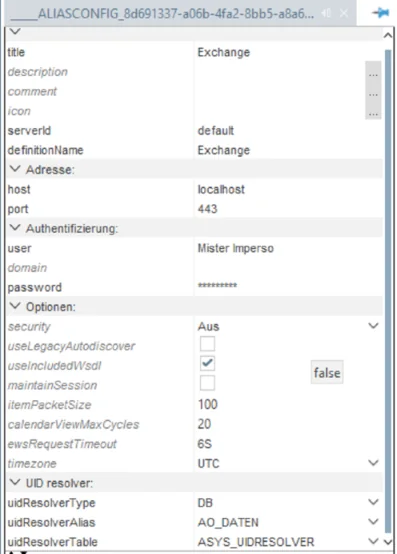397x554 pixels.
Task: Enable the maintainSession checkbox
Action: pos(207,383)
